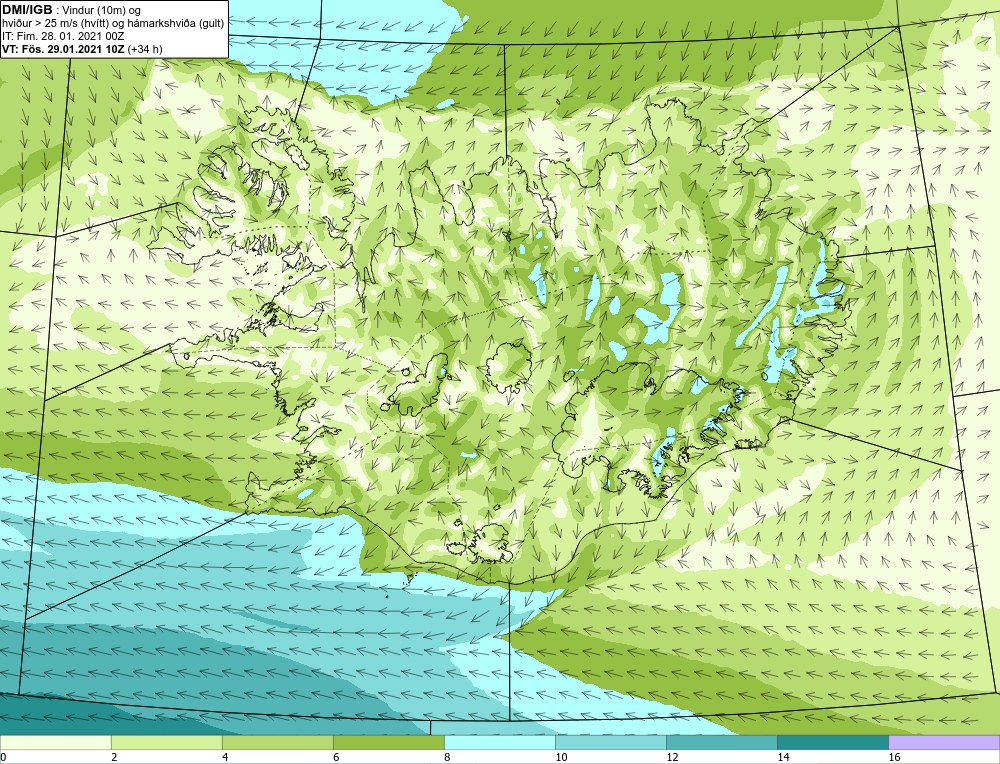The image size is (1000, 764).
Task: Click the 10–12 m/s turquoise legend swatch
Action: click(610, 742)
